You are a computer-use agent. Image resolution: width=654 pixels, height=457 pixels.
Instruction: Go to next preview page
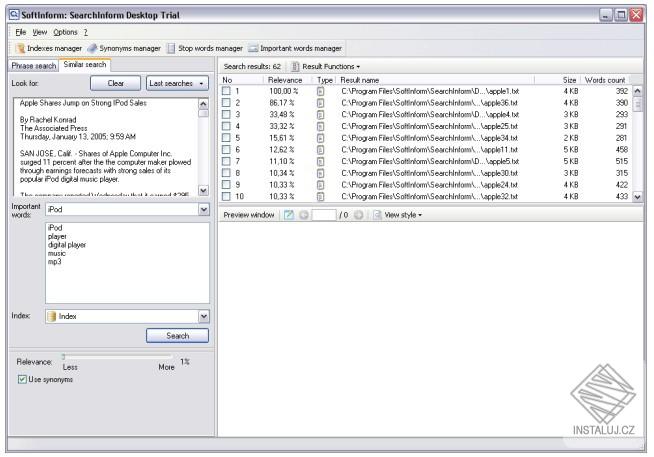click(x=358, y=215)
